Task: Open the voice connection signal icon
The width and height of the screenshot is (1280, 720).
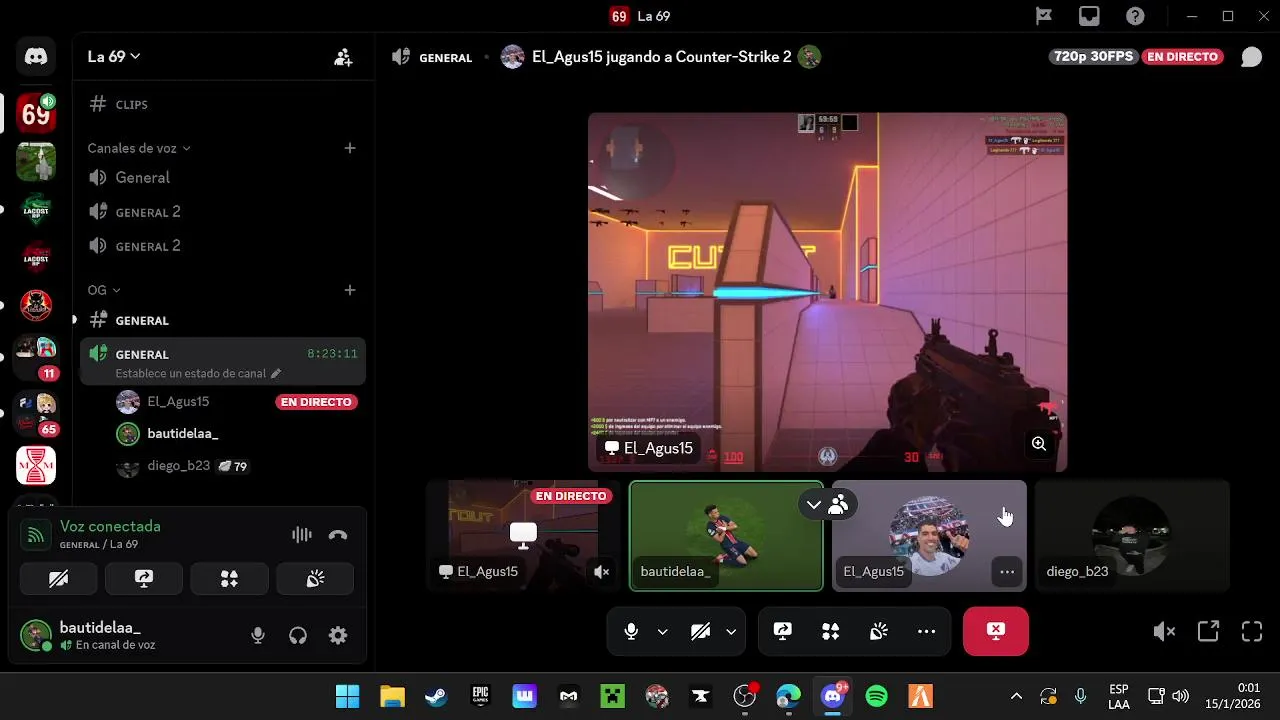Action: click(36, 535)
